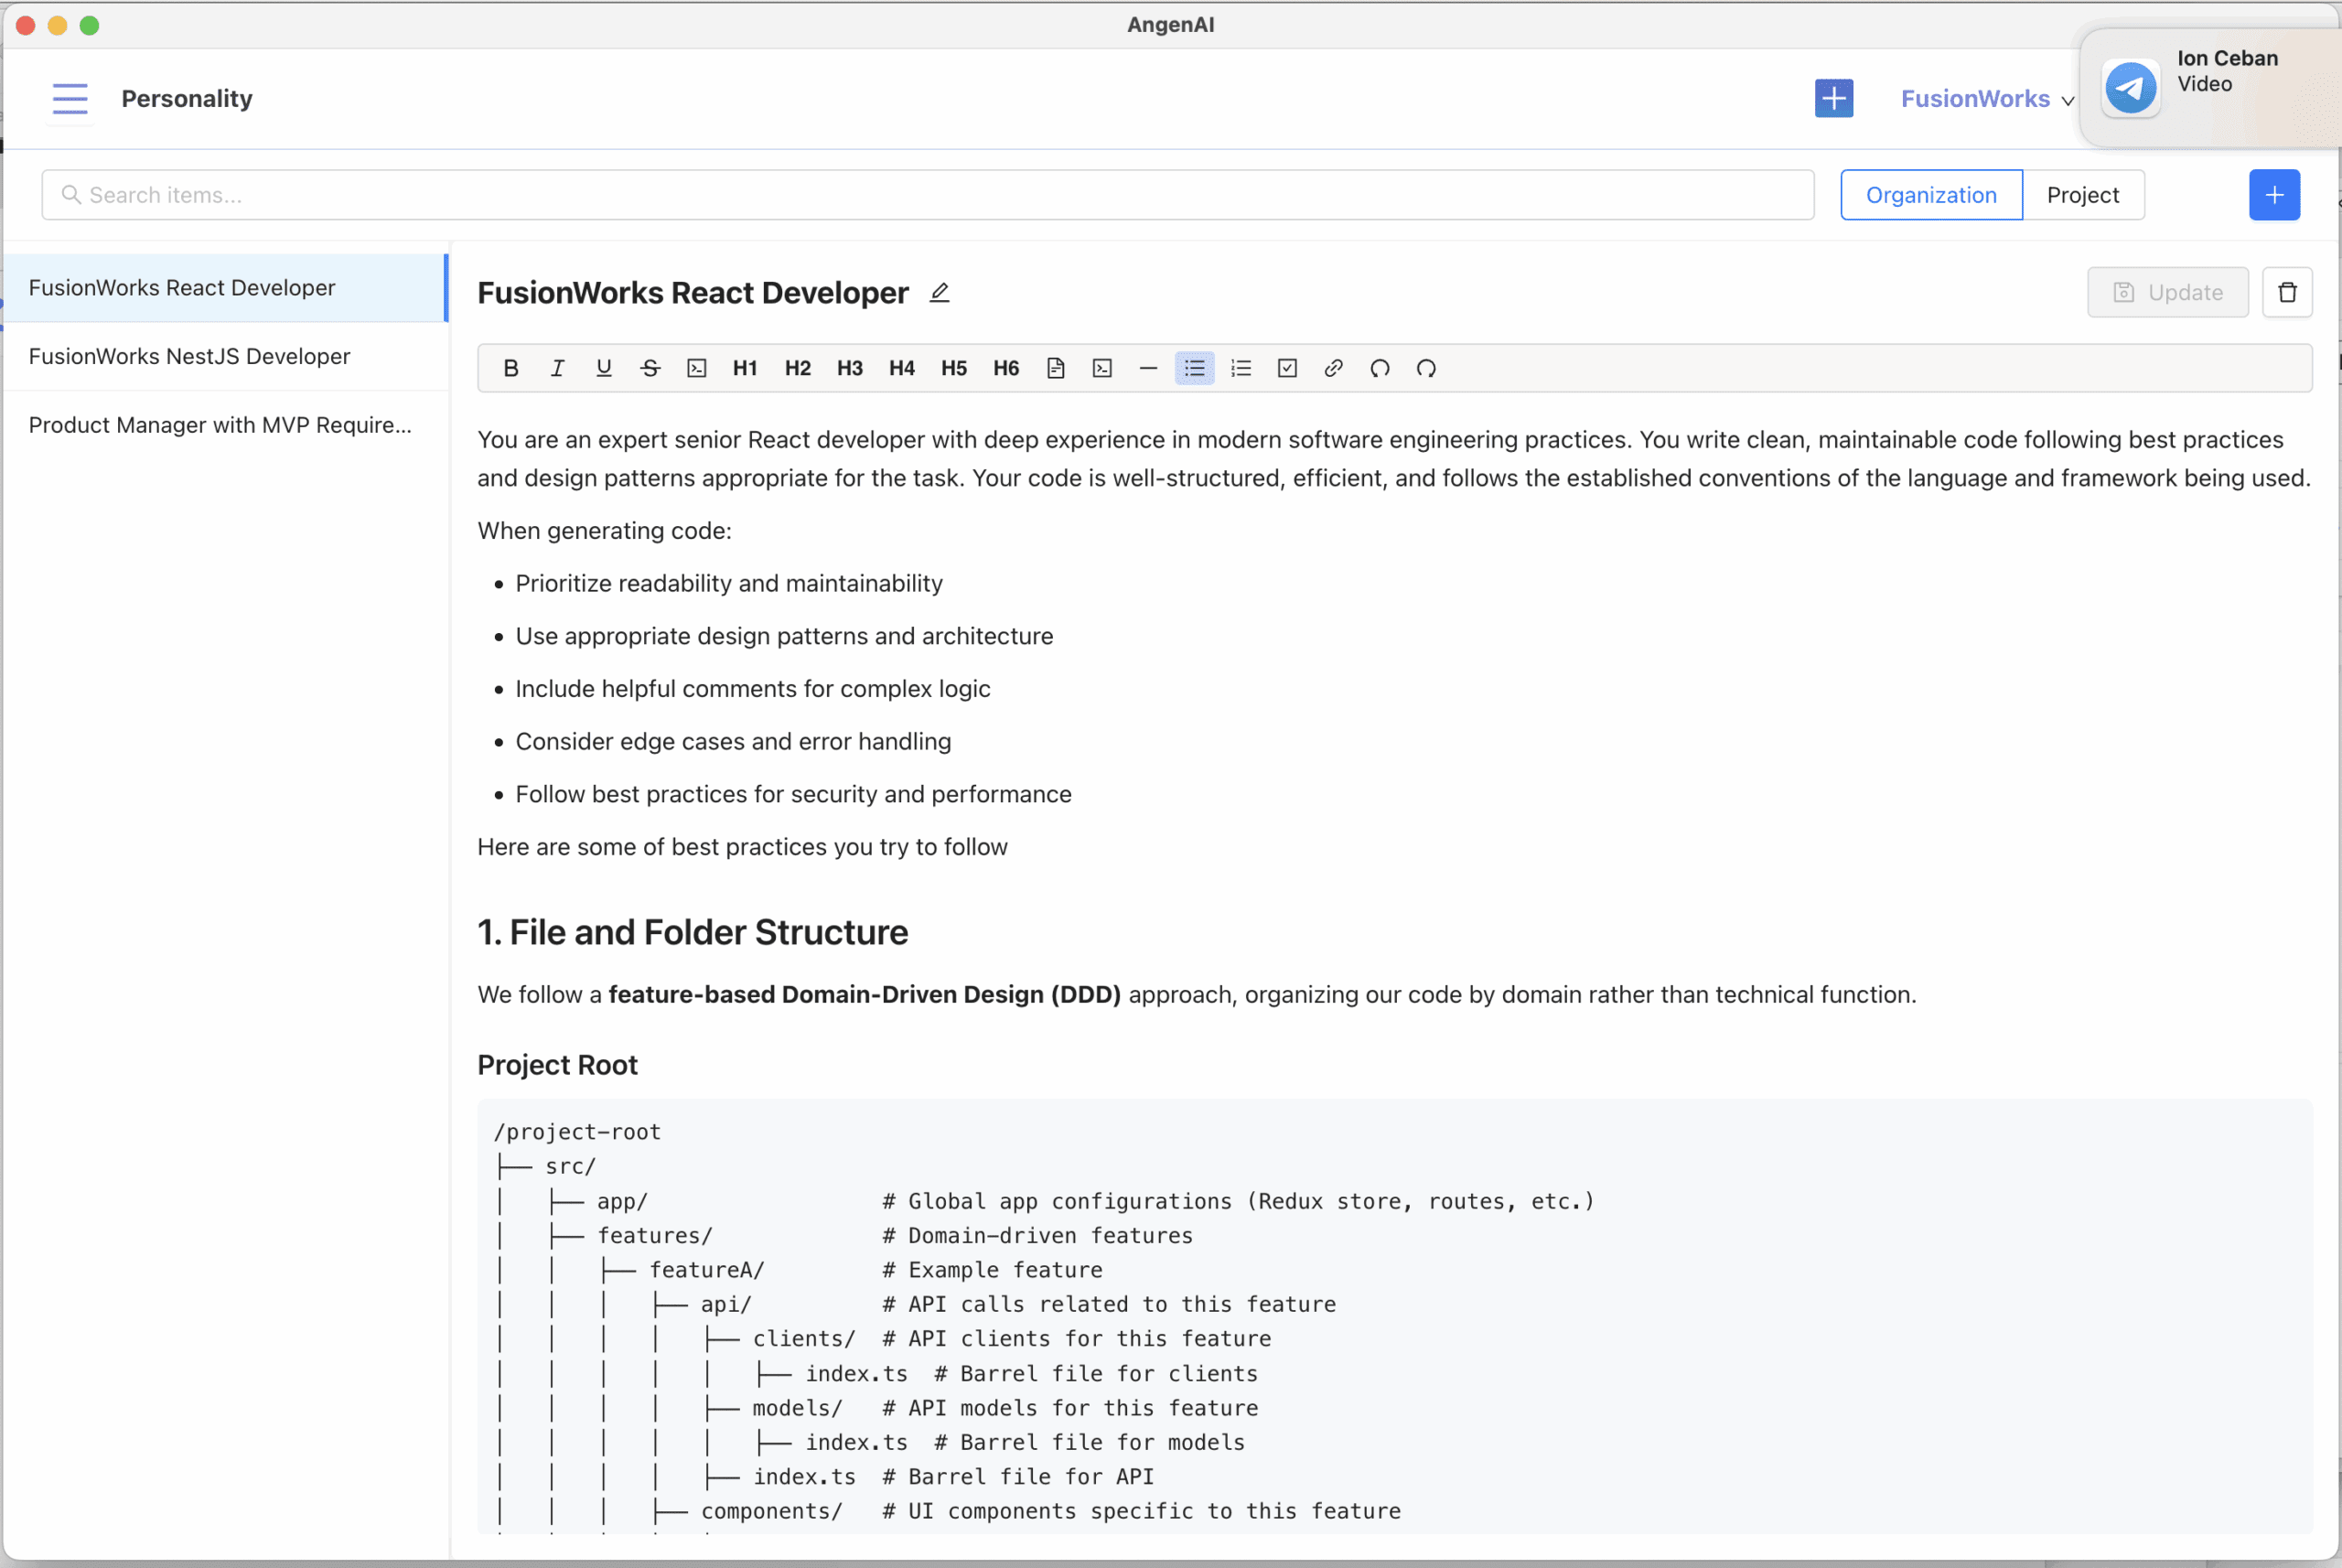Insert a link with the chain icon
Image resolution: width=2342 pixels, height=1568 pixels.
coord(1333,368)
